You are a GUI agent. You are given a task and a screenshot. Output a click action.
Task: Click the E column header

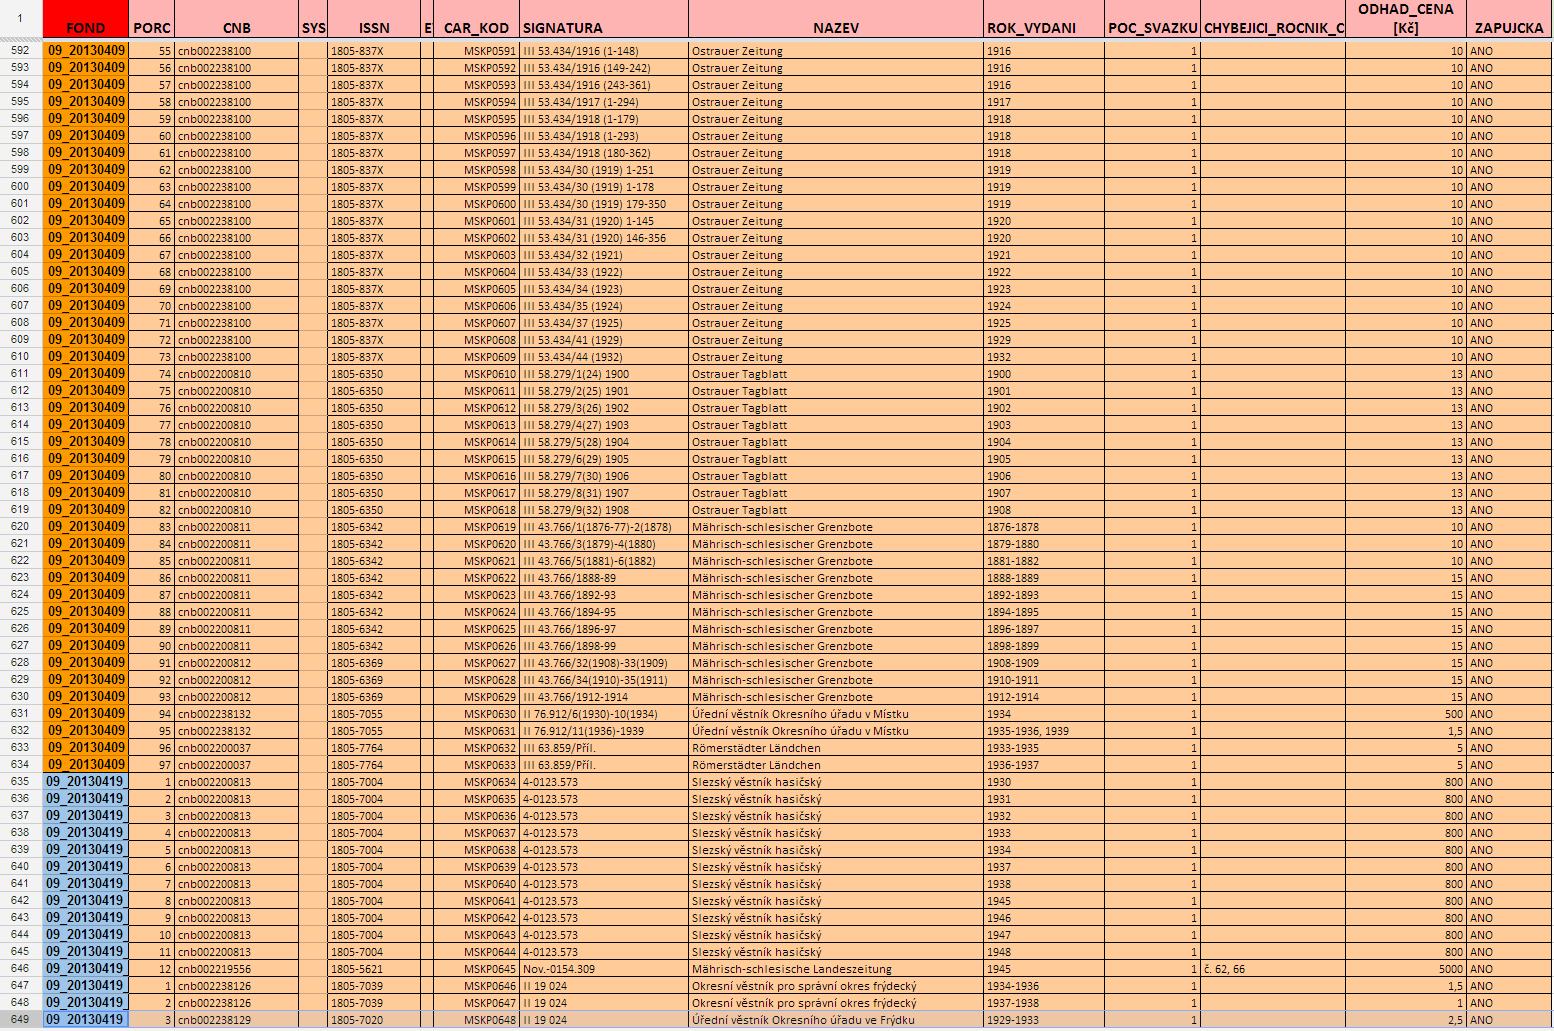[428, 20]
